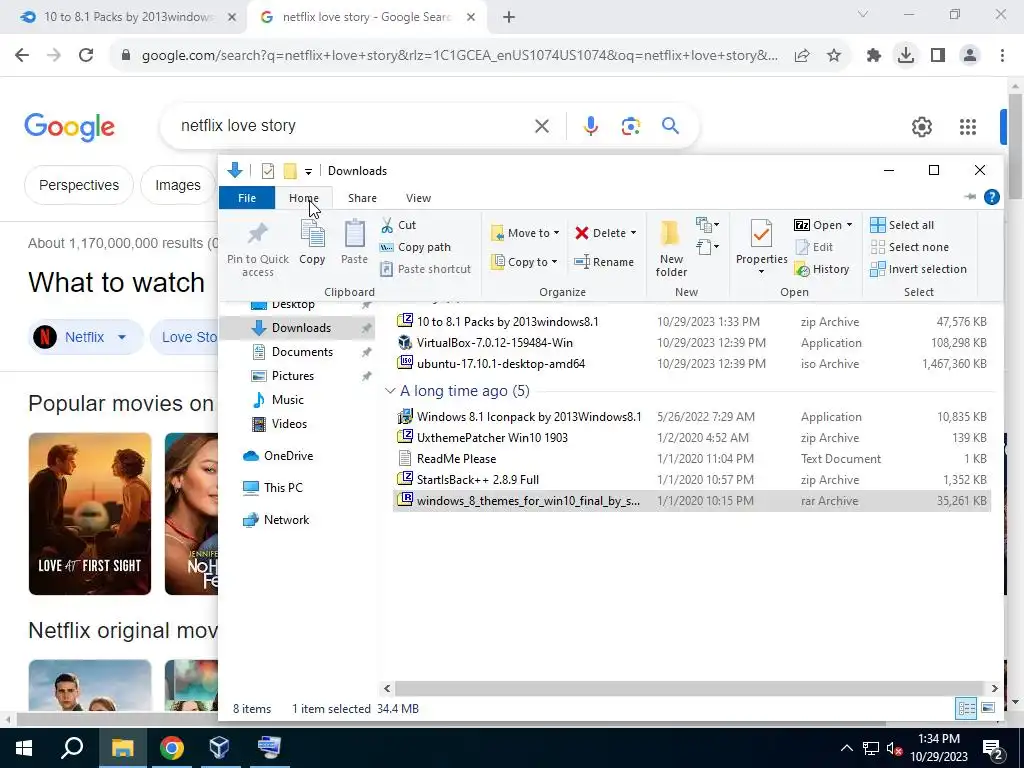Click Google voice search microphone
Viewport: 1024px width, 768px height.
[x=590, y=125]
